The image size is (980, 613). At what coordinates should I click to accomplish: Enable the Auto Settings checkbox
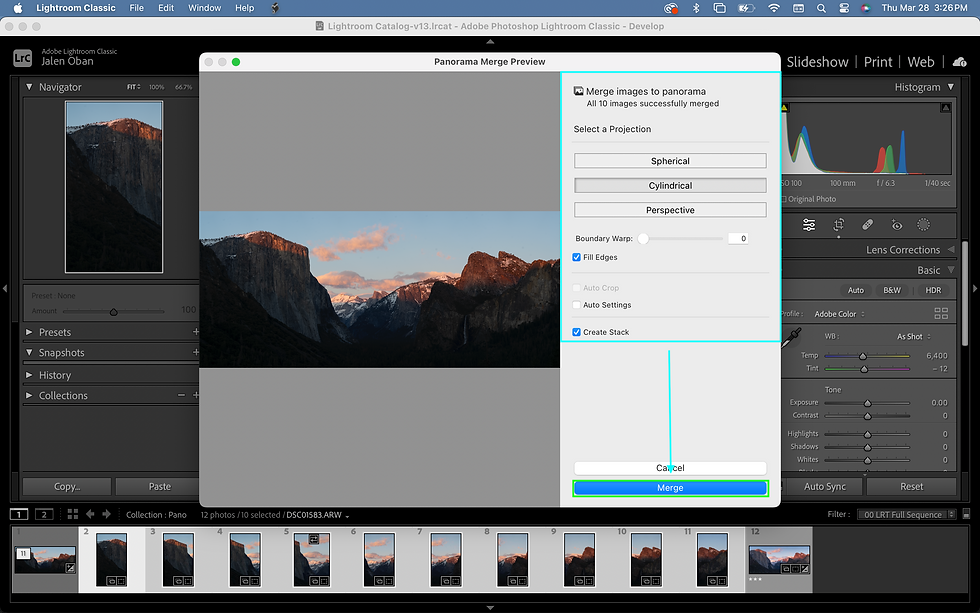(x=576, y=305)
